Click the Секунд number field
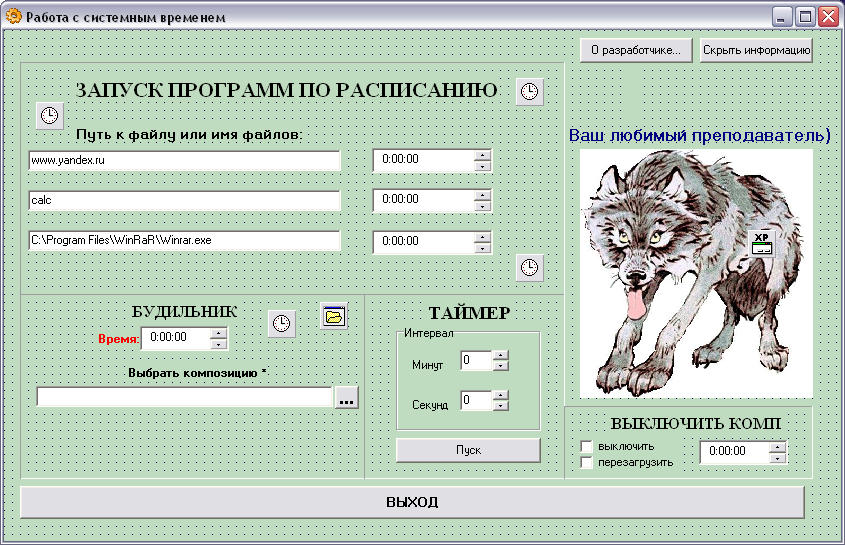Image resolution: width=845 pixels, height=545 pixels. [x=476, y=401]
